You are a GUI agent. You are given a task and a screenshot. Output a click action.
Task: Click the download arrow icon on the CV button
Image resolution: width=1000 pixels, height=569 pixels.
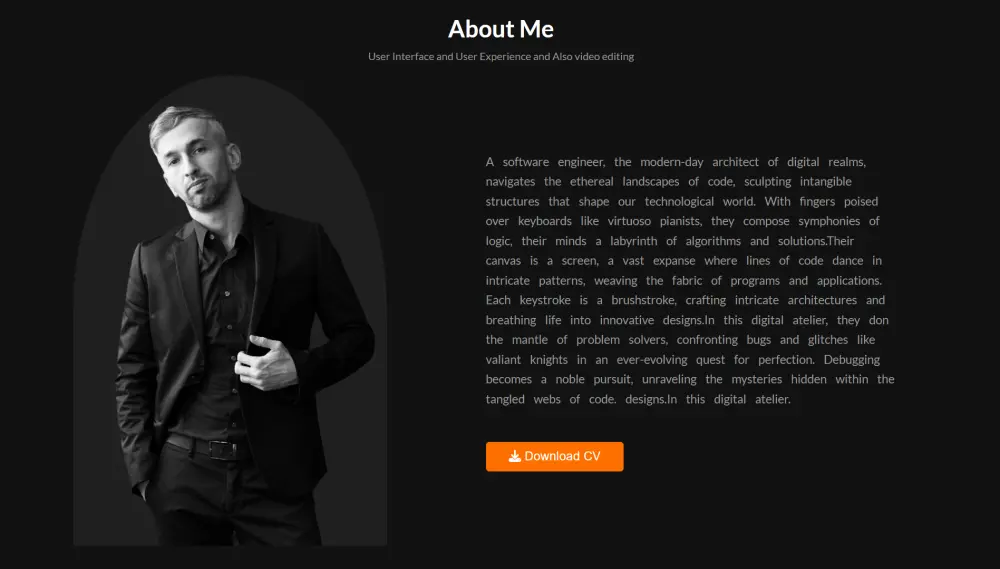tap(514, 456)
